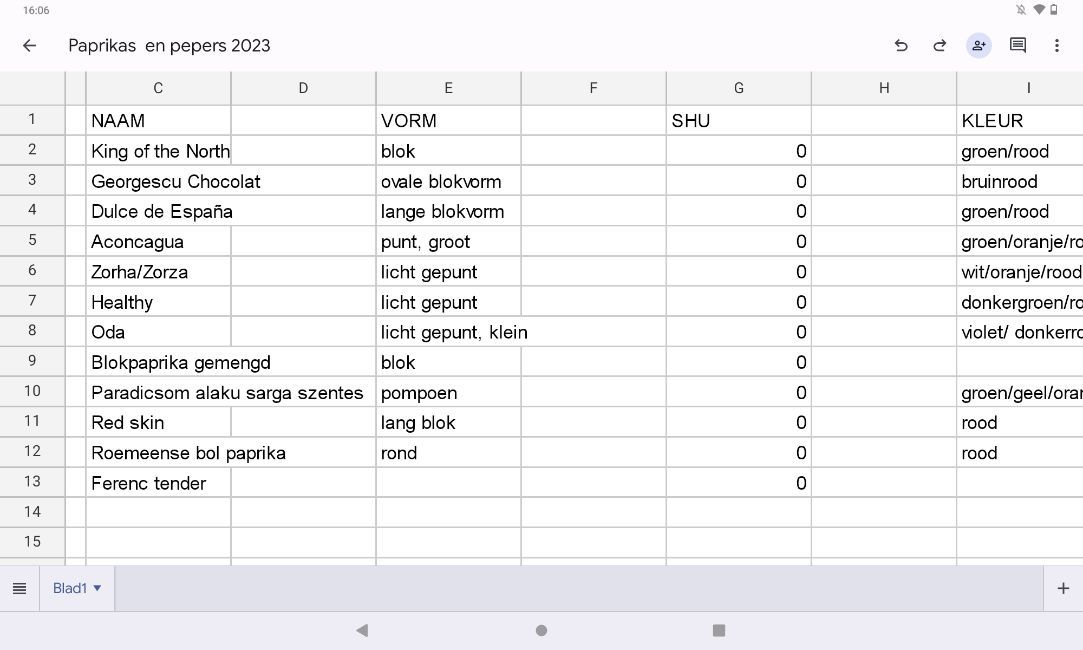Screen dimensions: 1083x650
Task: Expand the Blad1 tab dropdown arrow
Action: (97, 588)
